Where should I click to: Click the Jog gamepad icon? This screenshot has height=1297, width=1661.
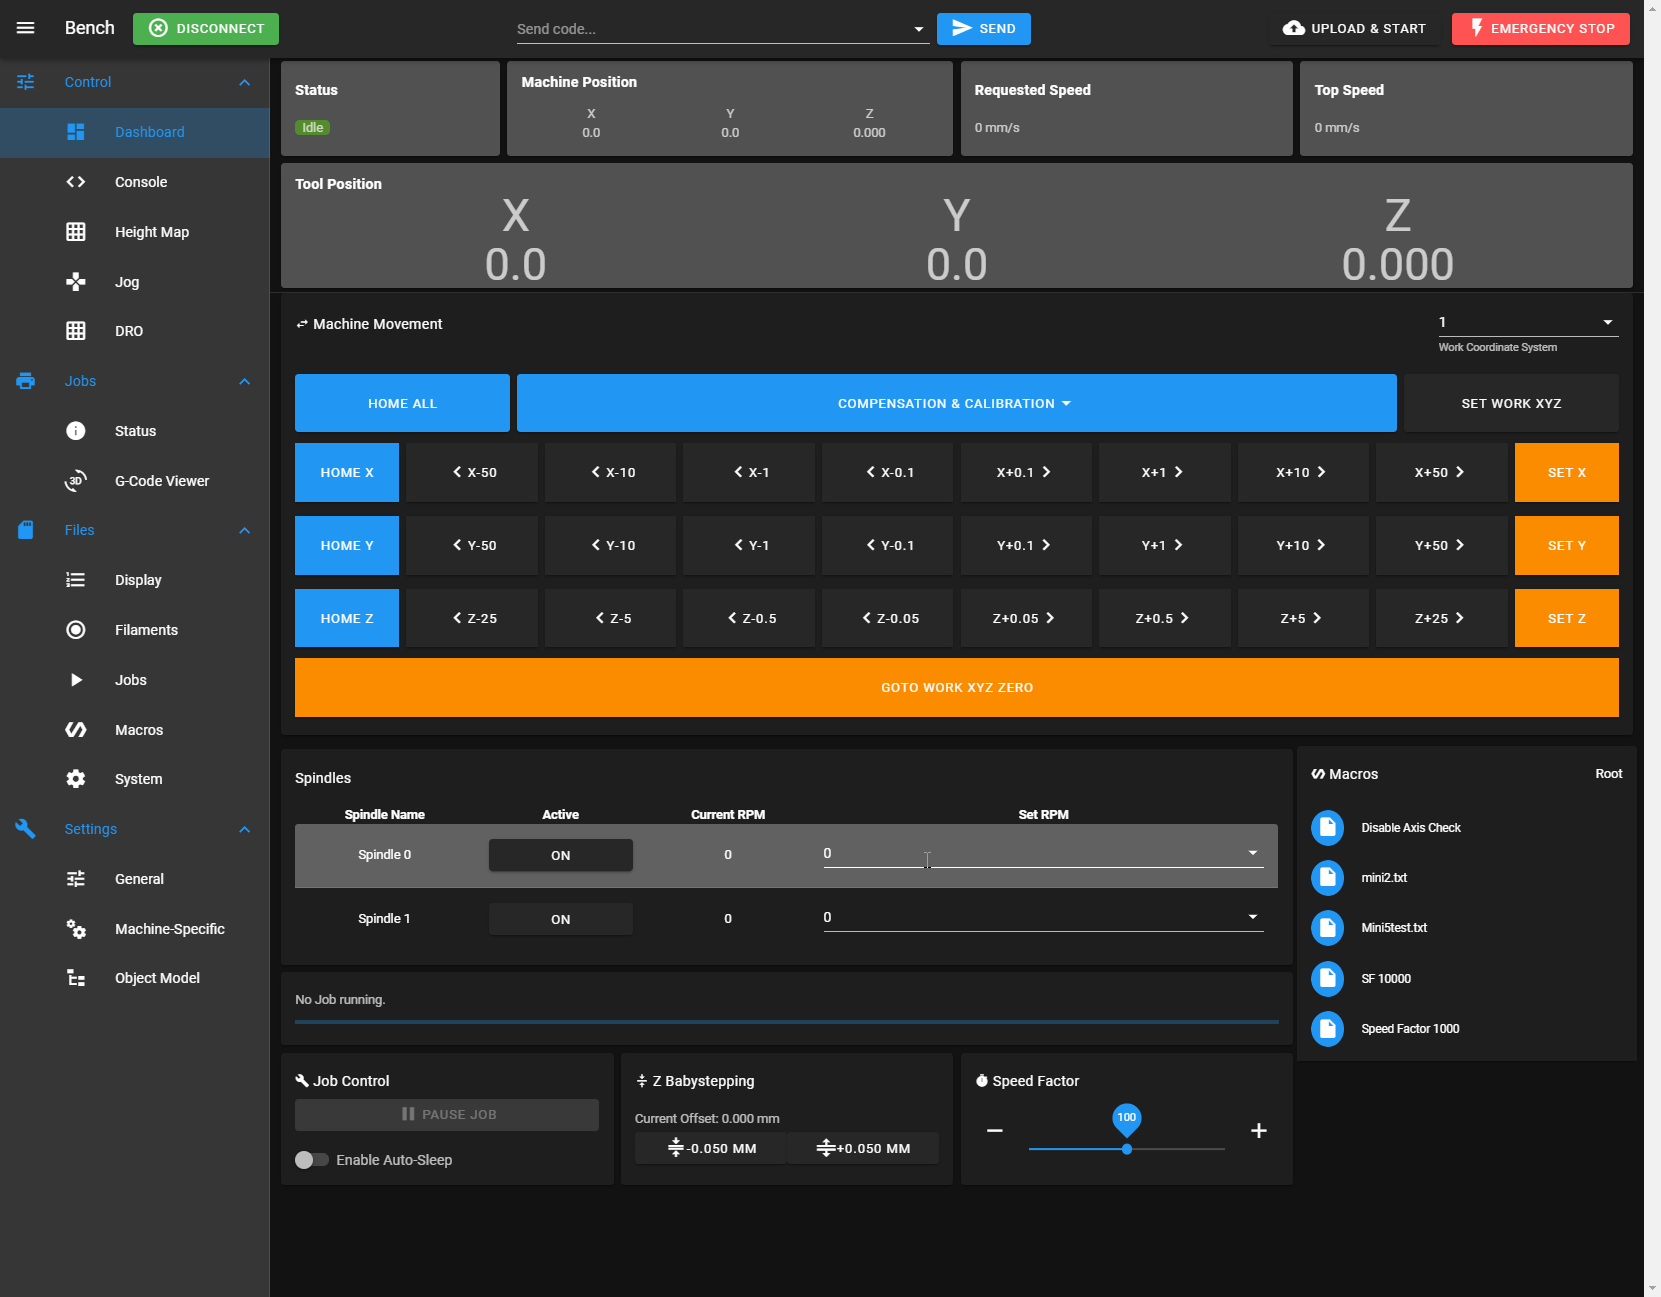click(76, 282)
